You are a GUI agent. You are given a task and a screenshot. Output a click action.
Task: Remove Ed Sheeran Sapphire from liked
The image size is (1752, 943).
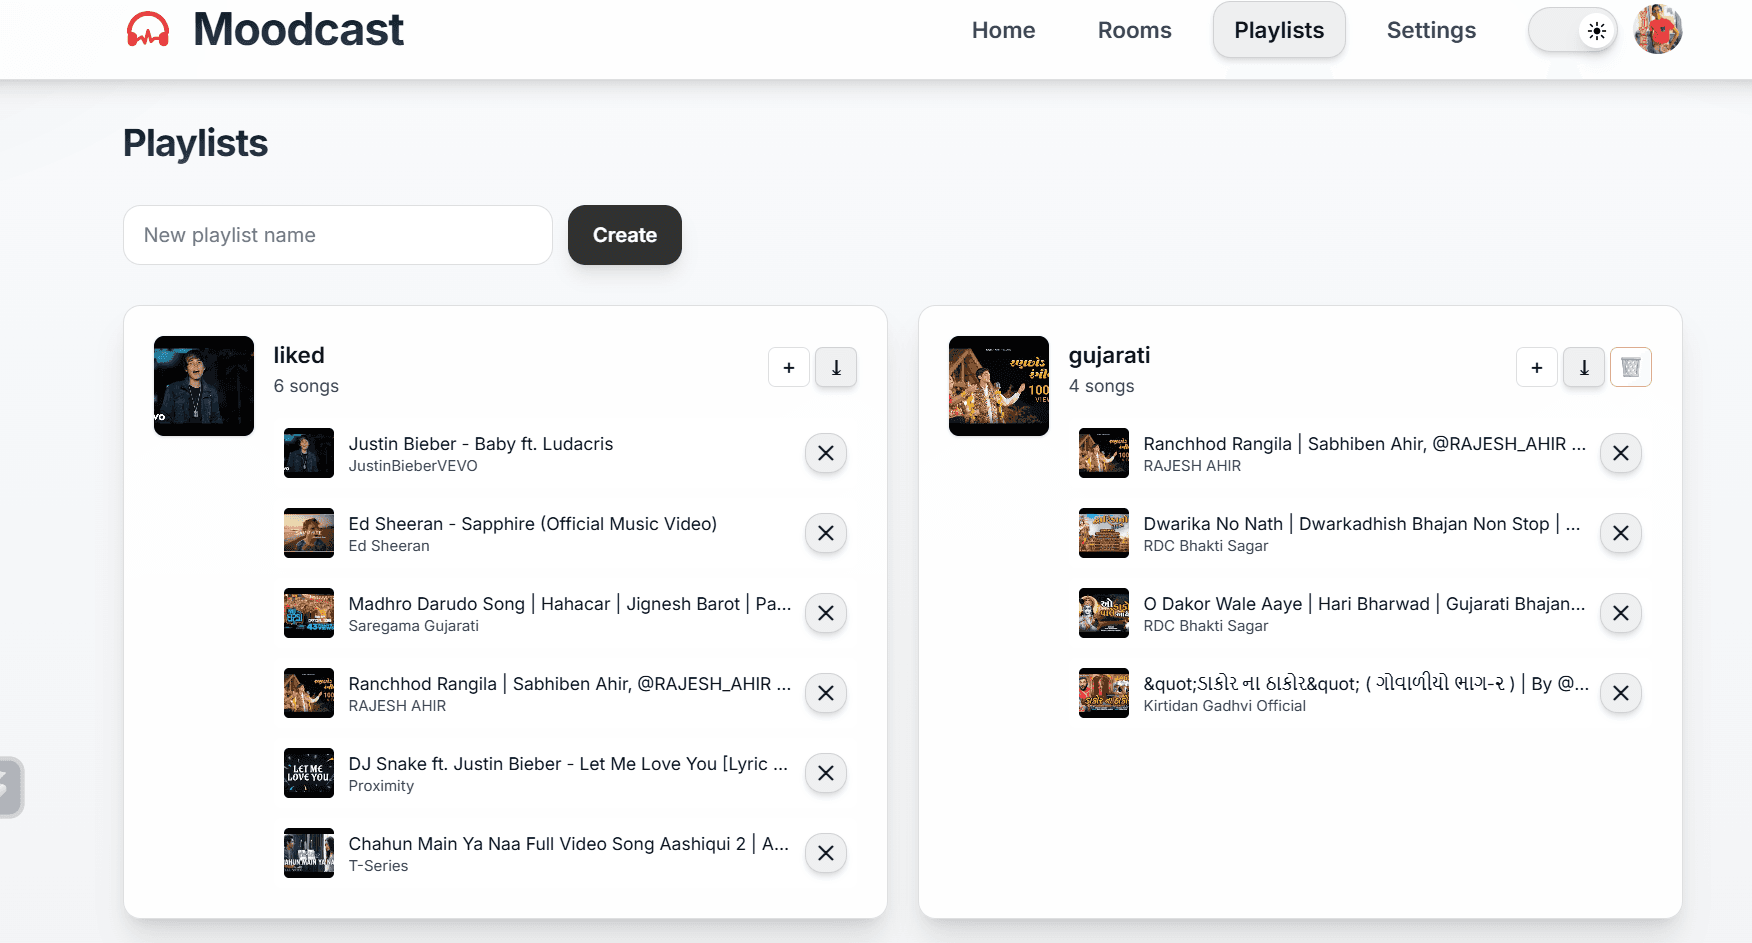pos(825,533)
